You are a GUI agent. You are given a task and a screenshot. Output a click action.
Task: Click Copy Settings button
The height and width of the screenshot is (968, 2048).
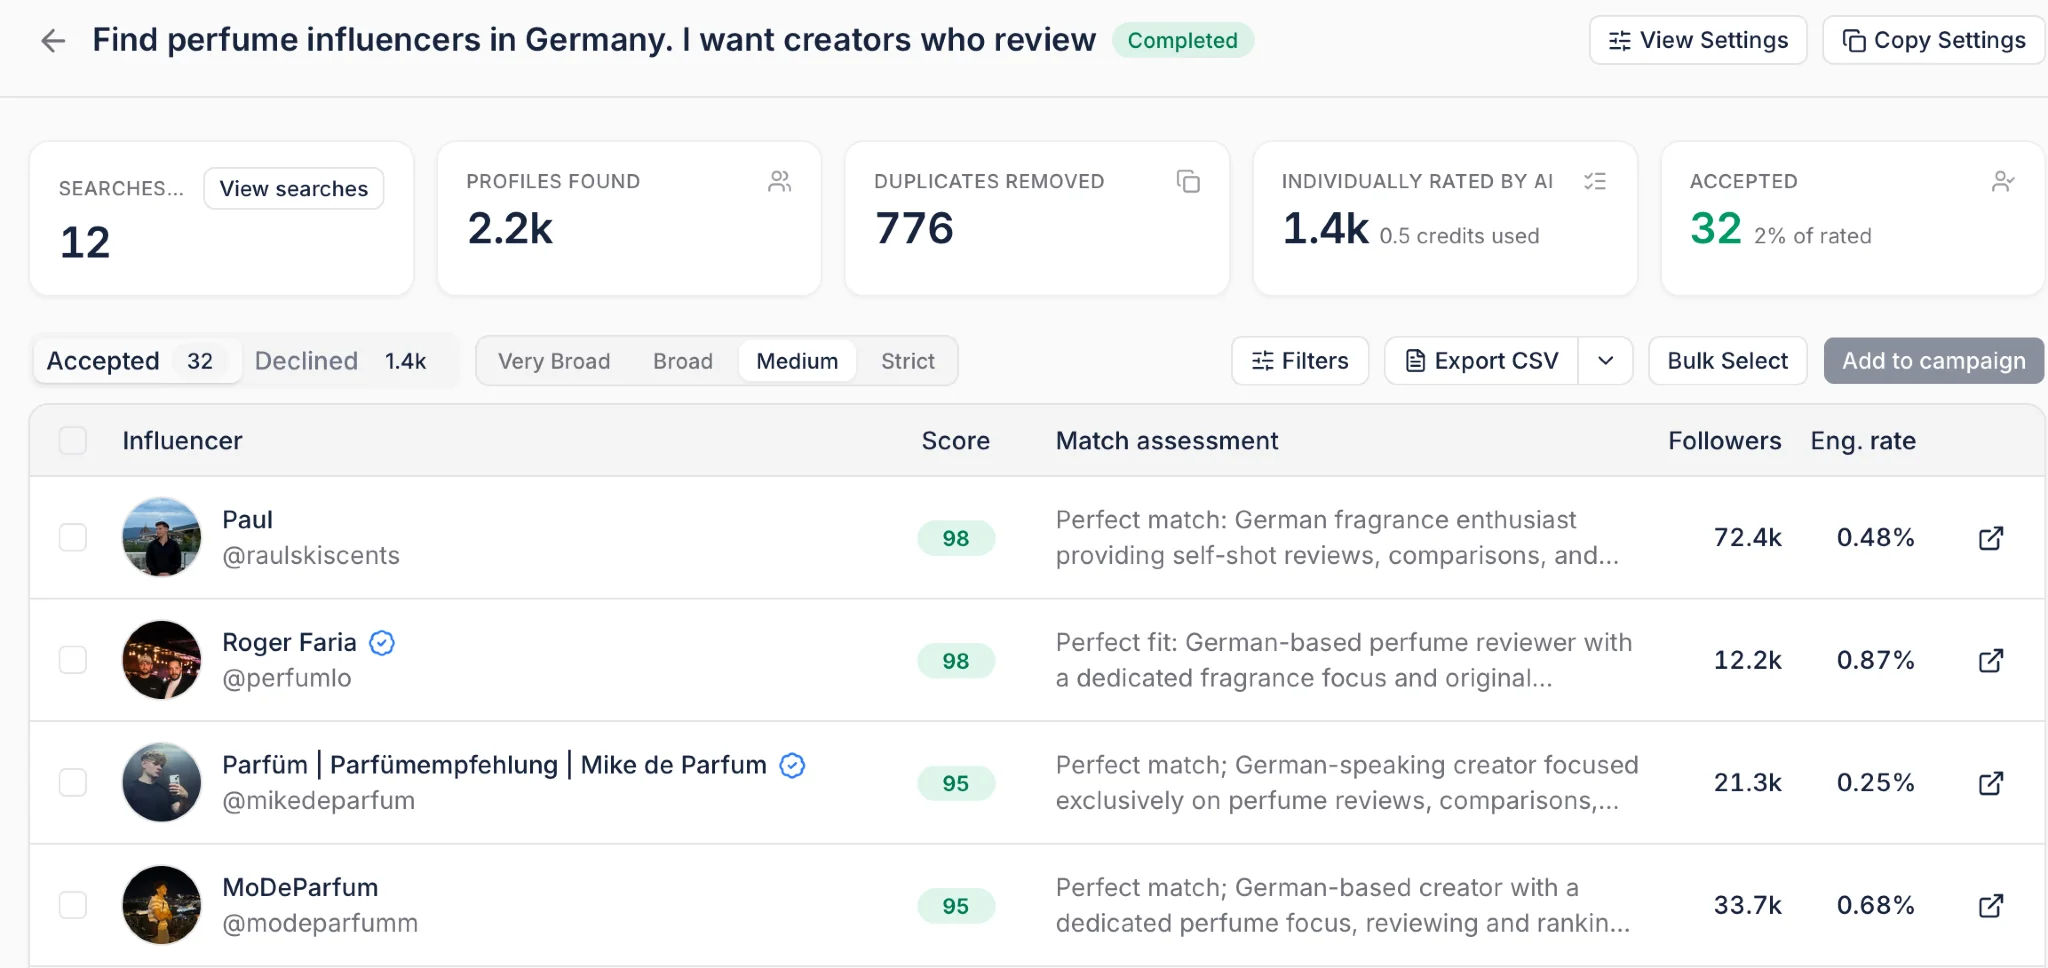pyautogui.click(x=1934, y=40)
